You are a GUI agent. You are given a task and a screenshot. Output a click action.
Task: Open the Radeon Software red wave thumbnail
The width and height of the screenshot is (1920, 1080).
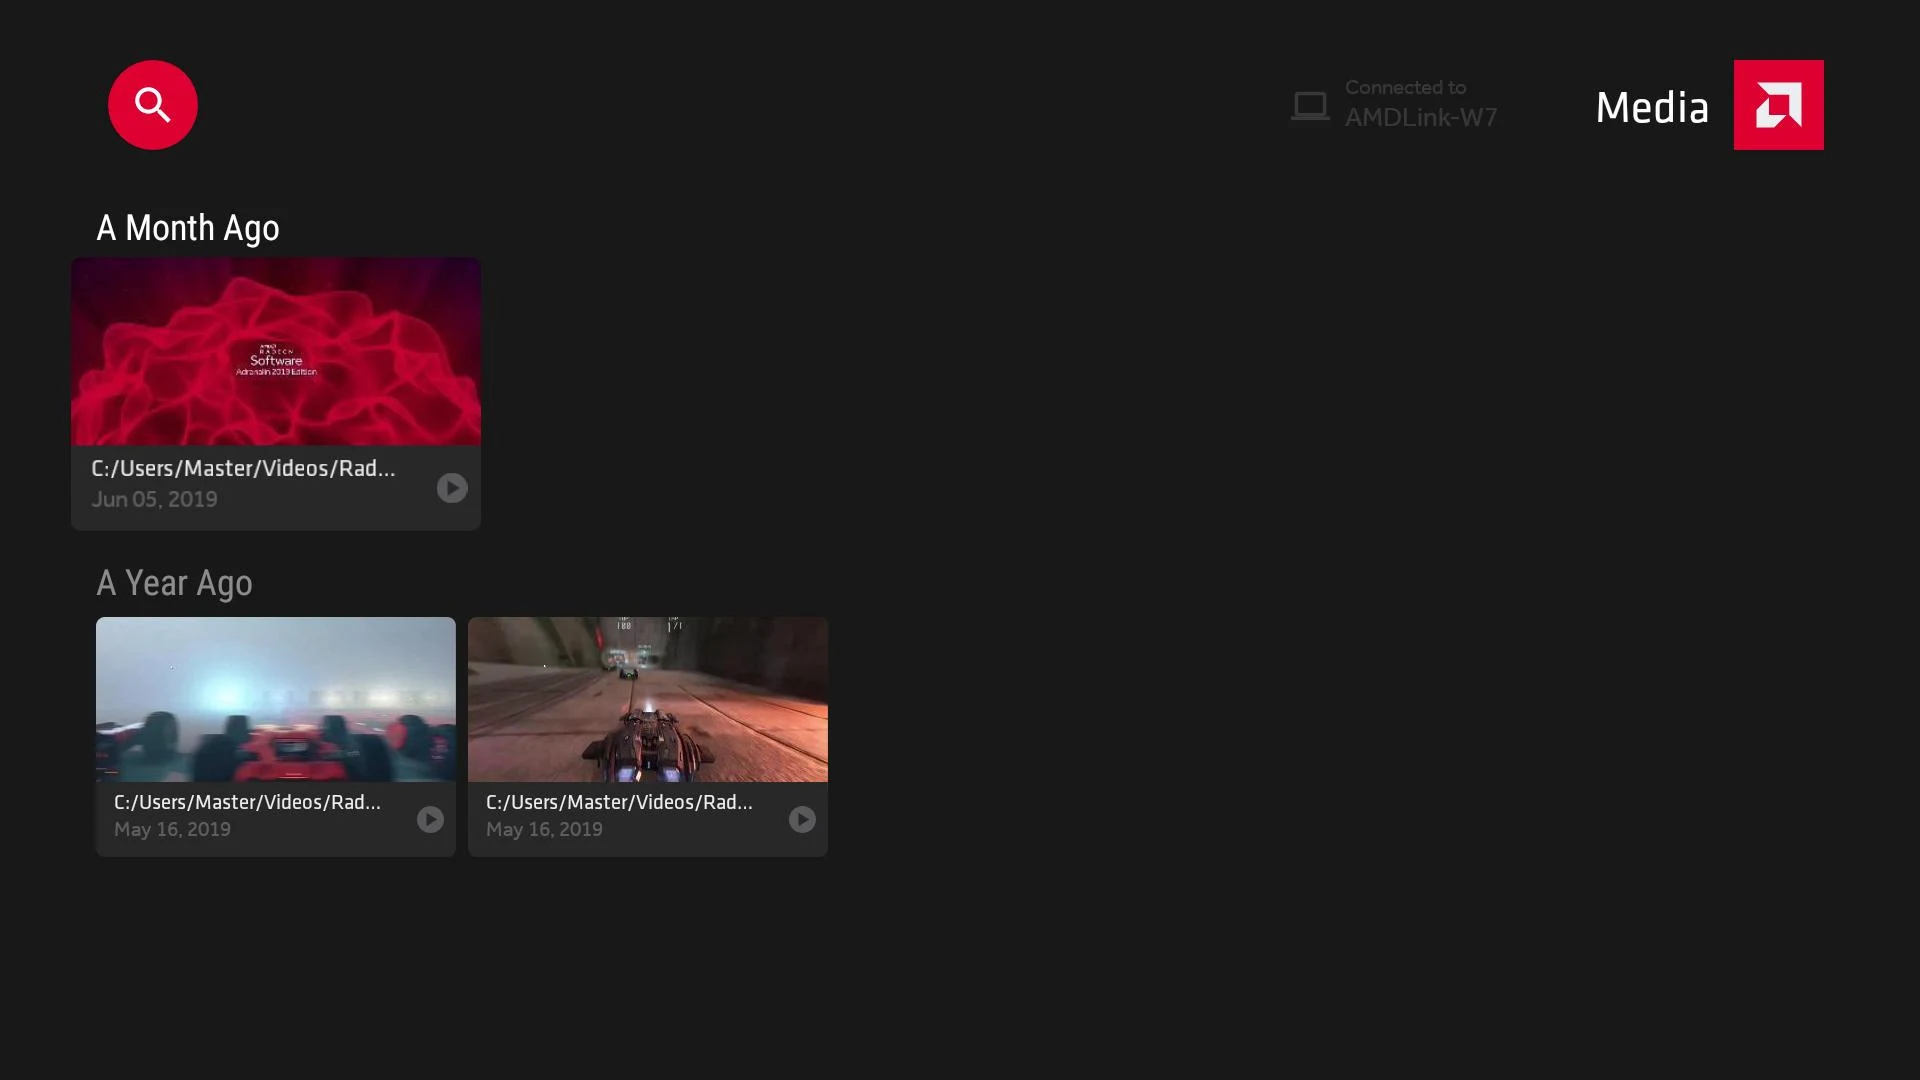(276, 351)
